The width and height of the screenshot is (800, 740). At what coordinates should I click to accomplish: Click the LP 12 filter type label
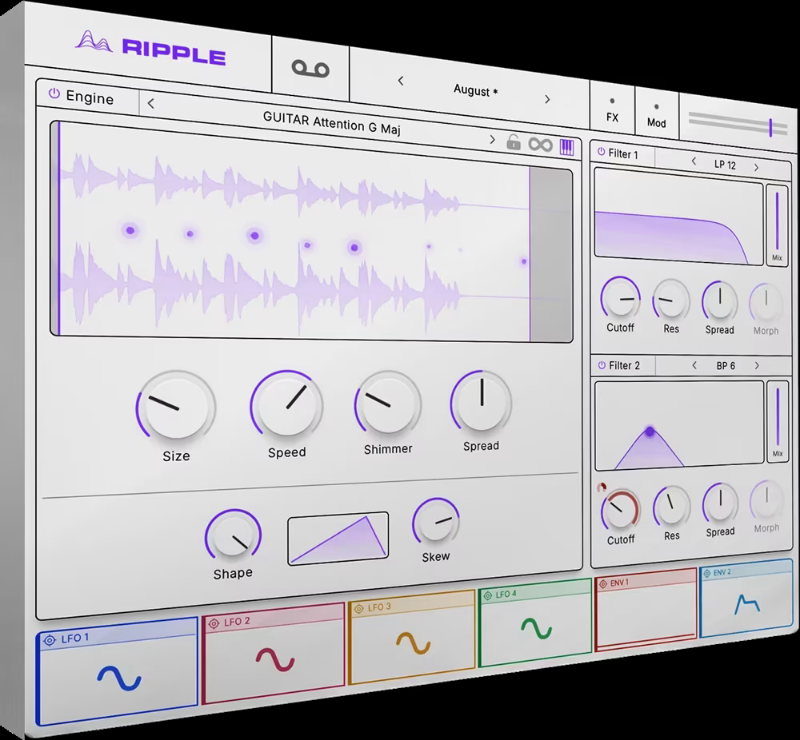pyautogui.click(x=725, y=164)
